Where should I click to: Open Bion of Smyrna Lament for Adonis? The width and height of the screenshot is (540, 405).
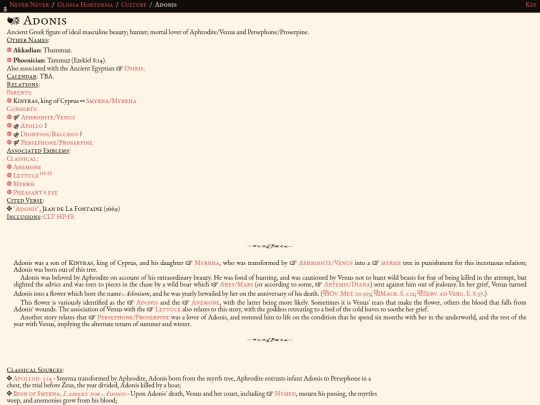pos(69,394)
